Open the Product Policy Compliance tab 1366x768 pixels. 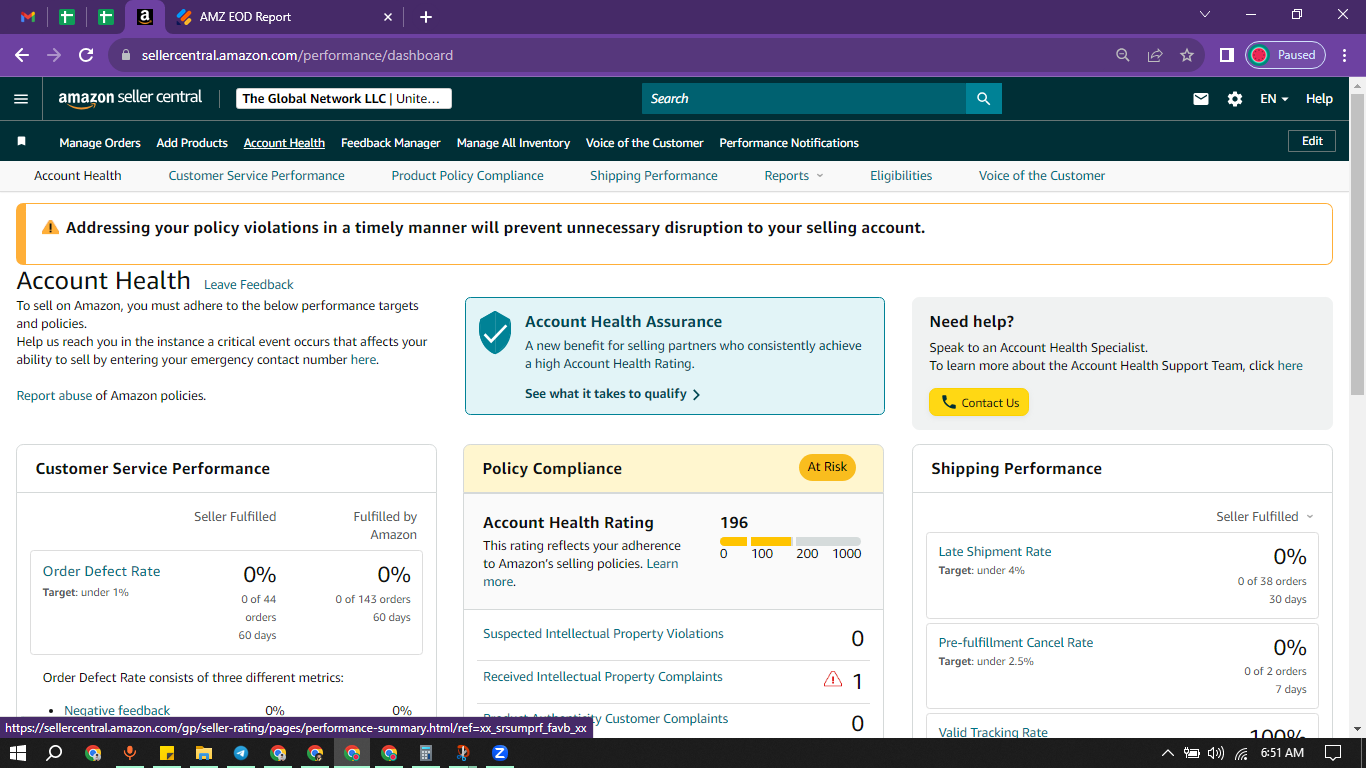467,175
